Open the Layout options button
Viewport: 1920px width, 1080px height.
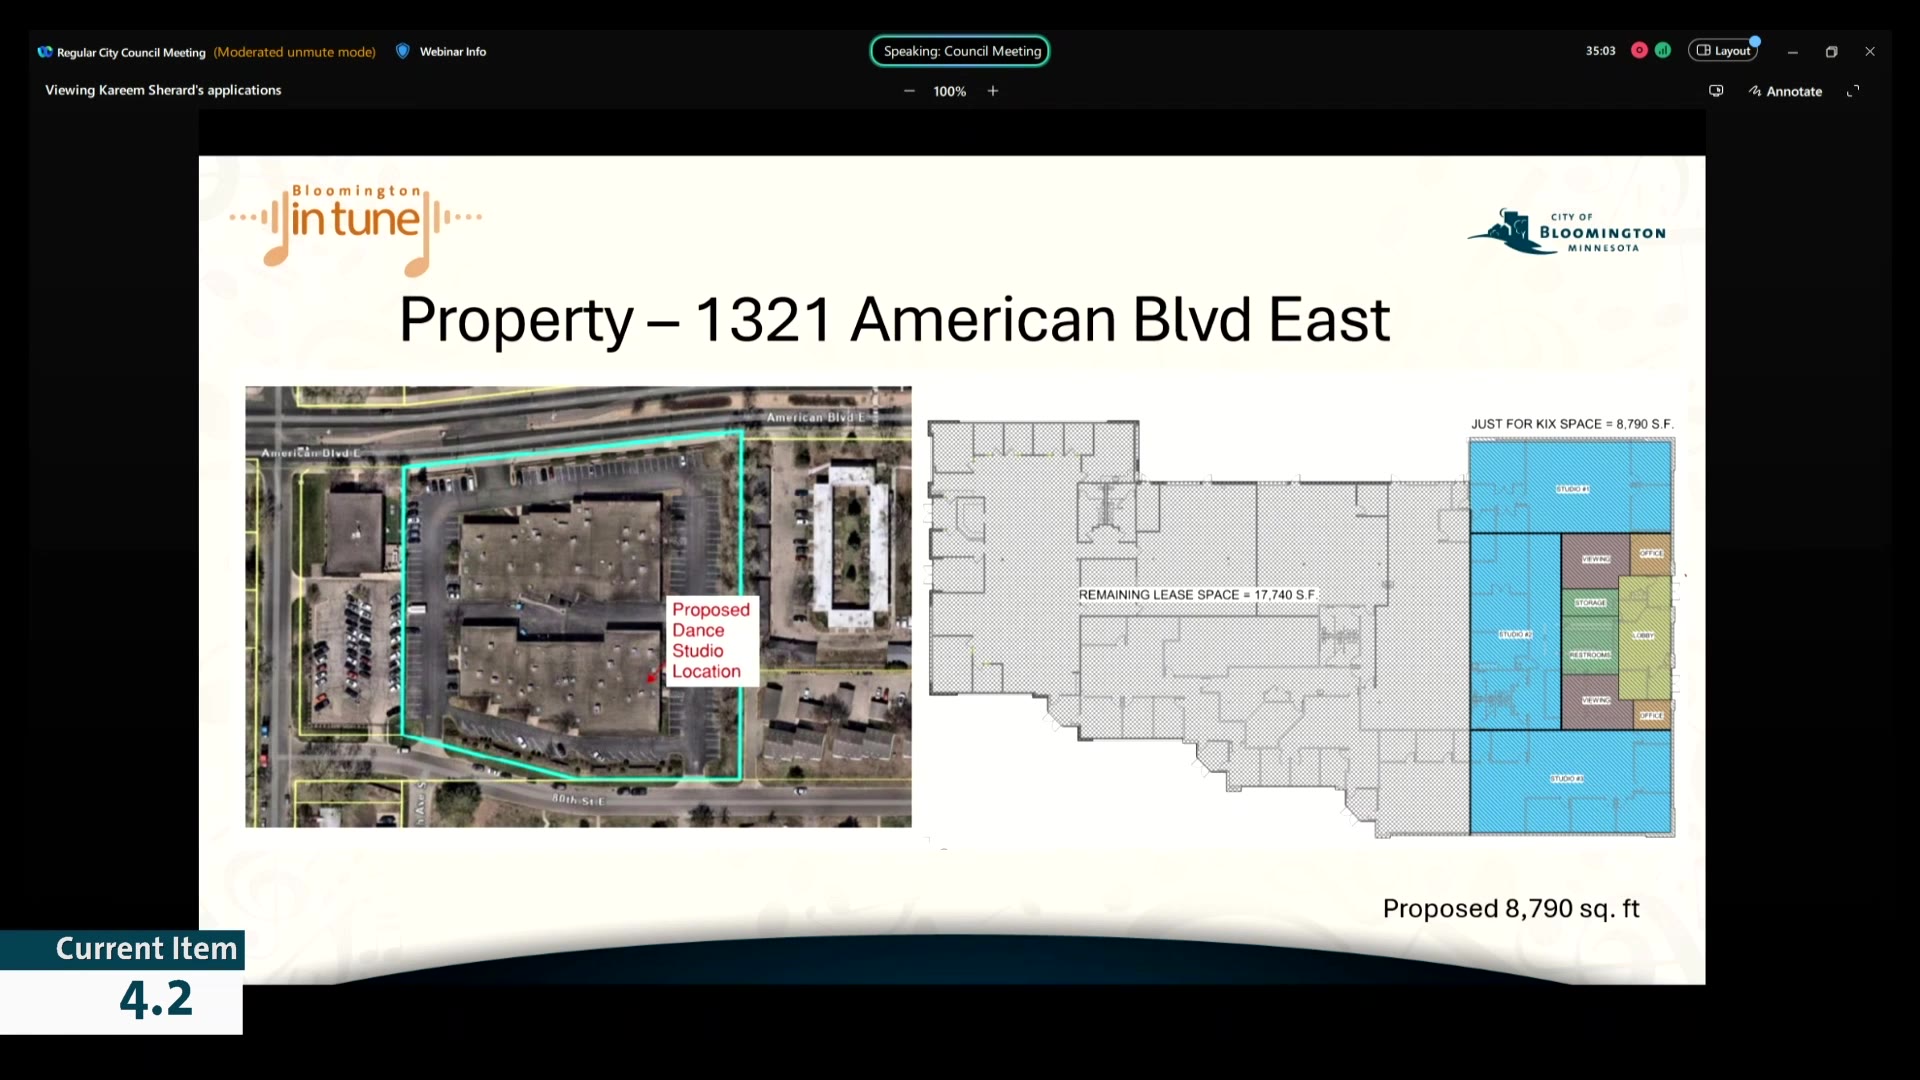1723,50
